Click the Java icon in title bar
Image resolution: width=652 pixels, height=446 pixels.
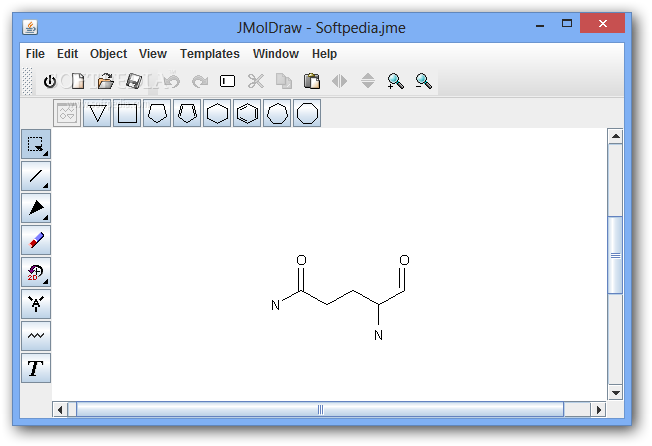pyautogui.click(x=30, y=27)
